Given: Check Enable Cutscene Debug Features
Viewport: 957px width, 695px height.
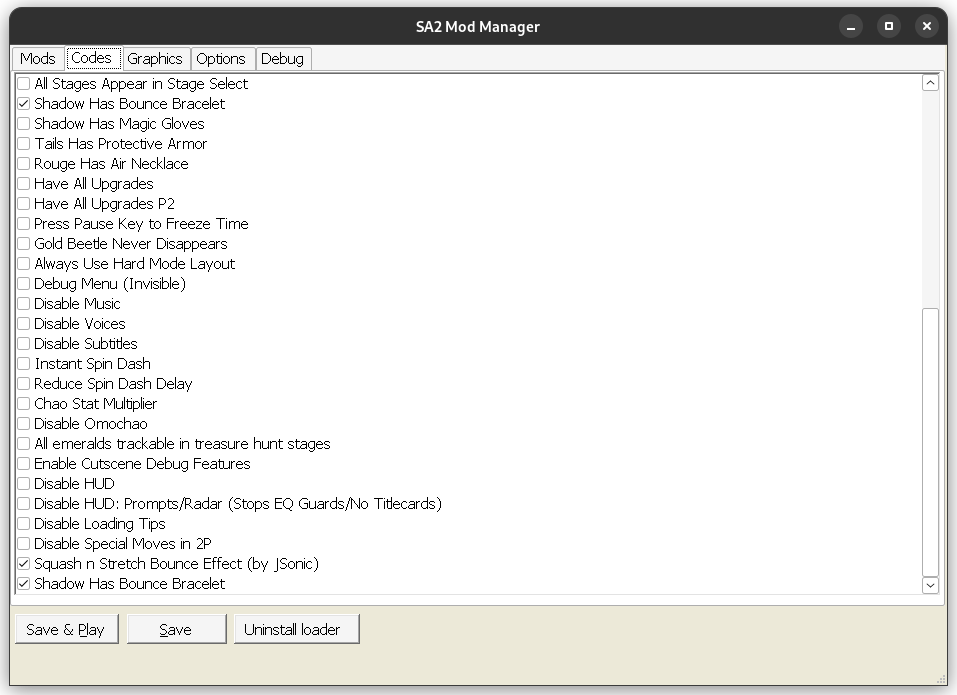Looking at the screenshot, I should pos(24,464).
